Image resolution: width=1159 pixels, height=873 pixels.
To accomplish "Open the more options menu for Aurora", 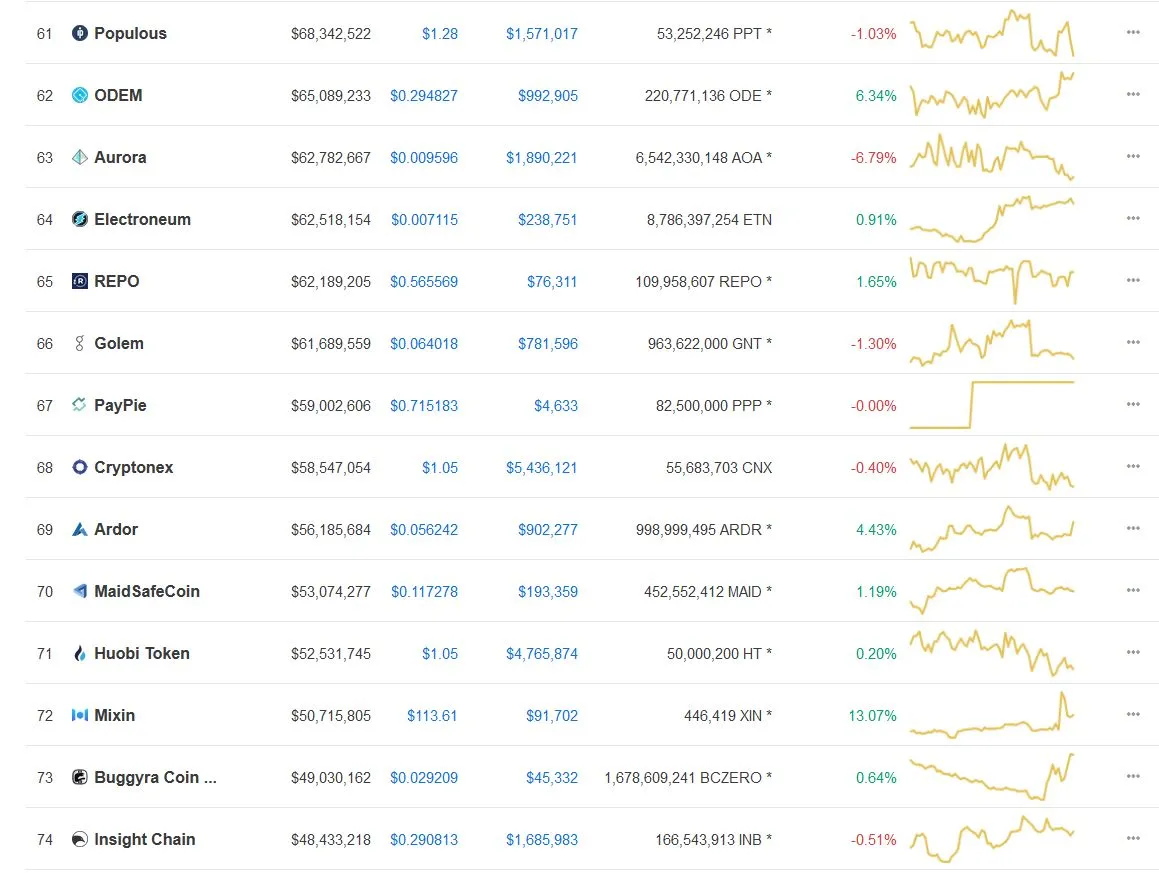I will [x=1133, y=157].
